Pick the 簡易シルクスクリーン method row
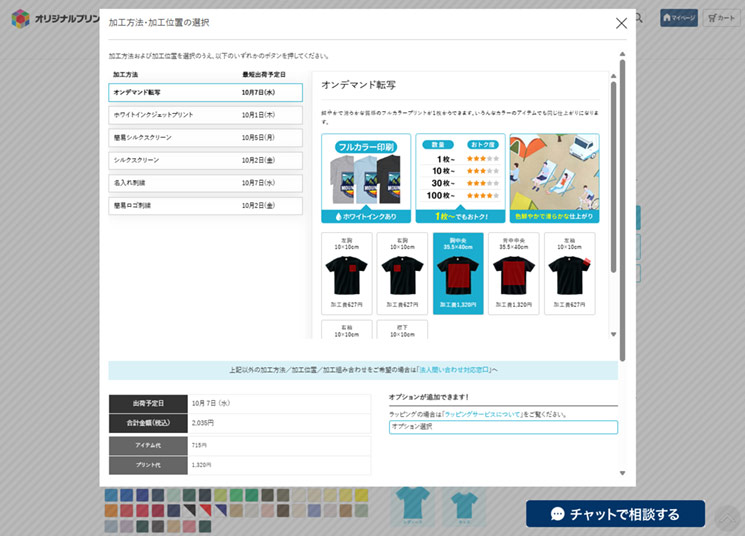Screen dimensions: 745x536 coord(205,138)
